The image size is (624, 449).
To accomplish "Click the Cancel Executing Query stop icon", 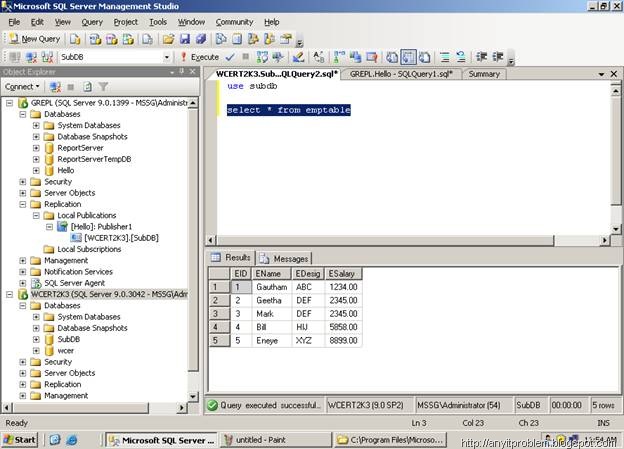I will pos(246,57).
